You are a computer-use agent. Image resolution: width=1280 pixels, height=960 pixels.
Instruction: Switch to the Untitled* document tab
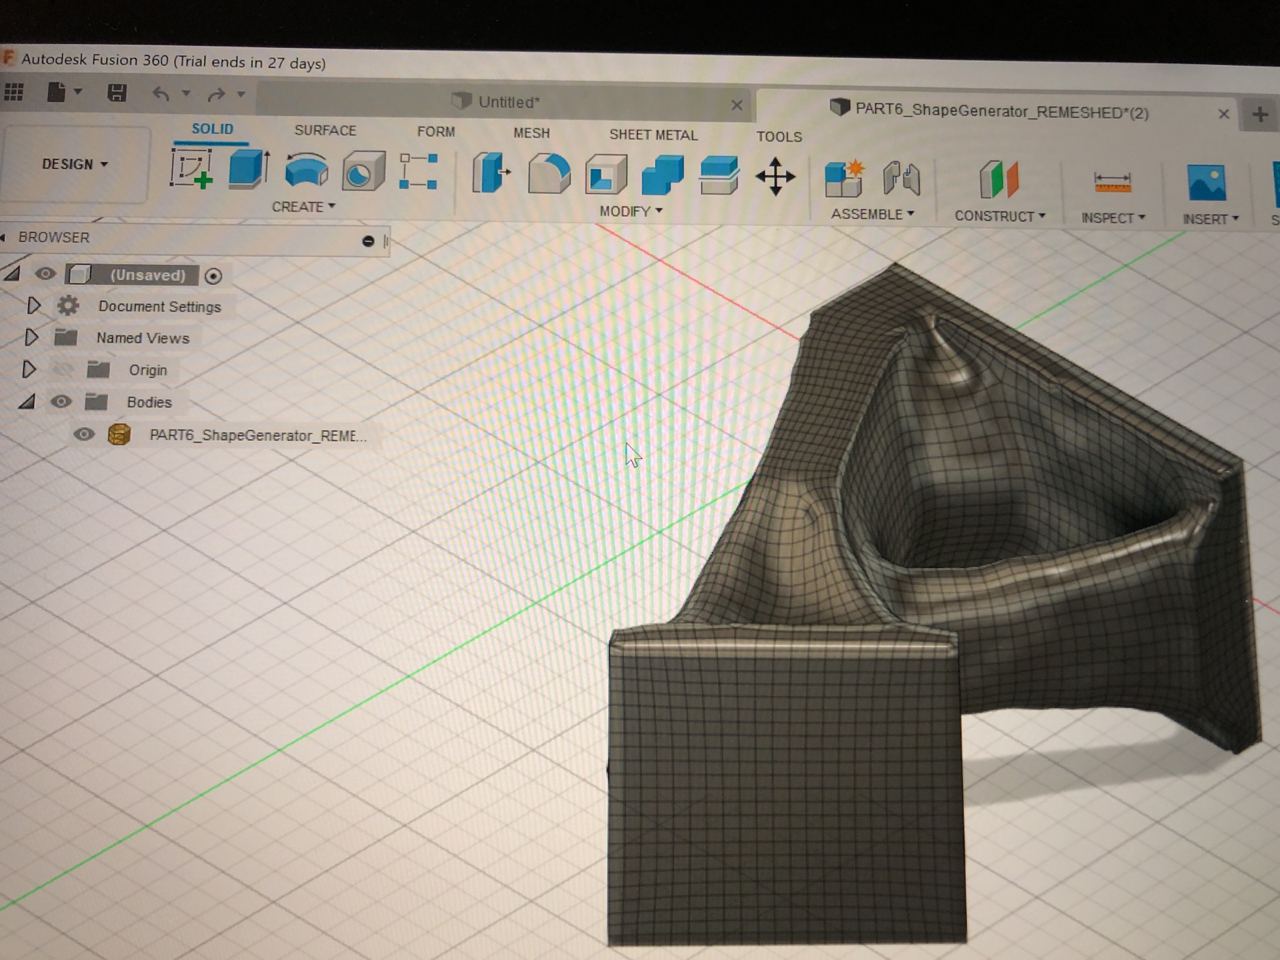point(507,101)
